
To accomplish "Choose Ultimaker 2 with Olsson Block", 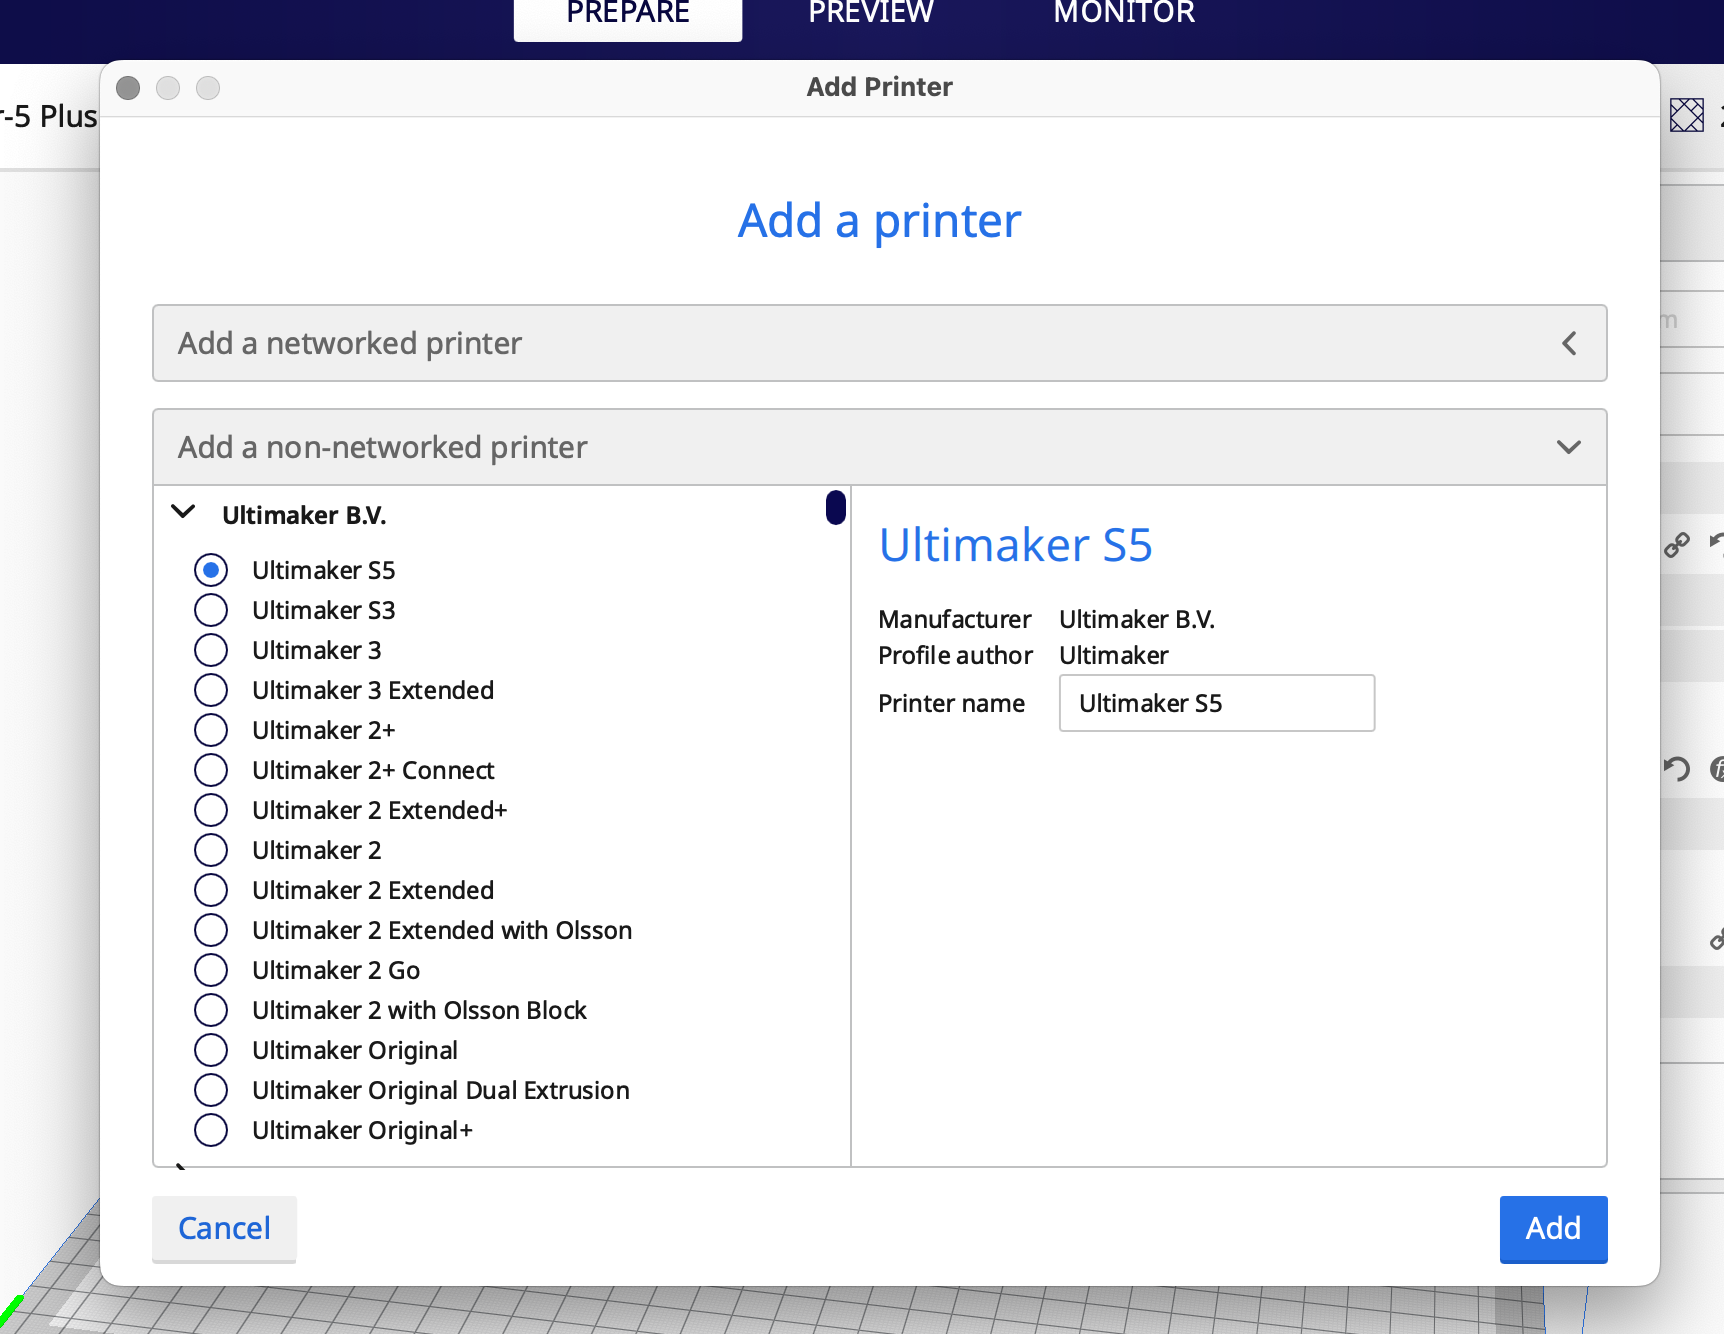I will coord(211,1010).
